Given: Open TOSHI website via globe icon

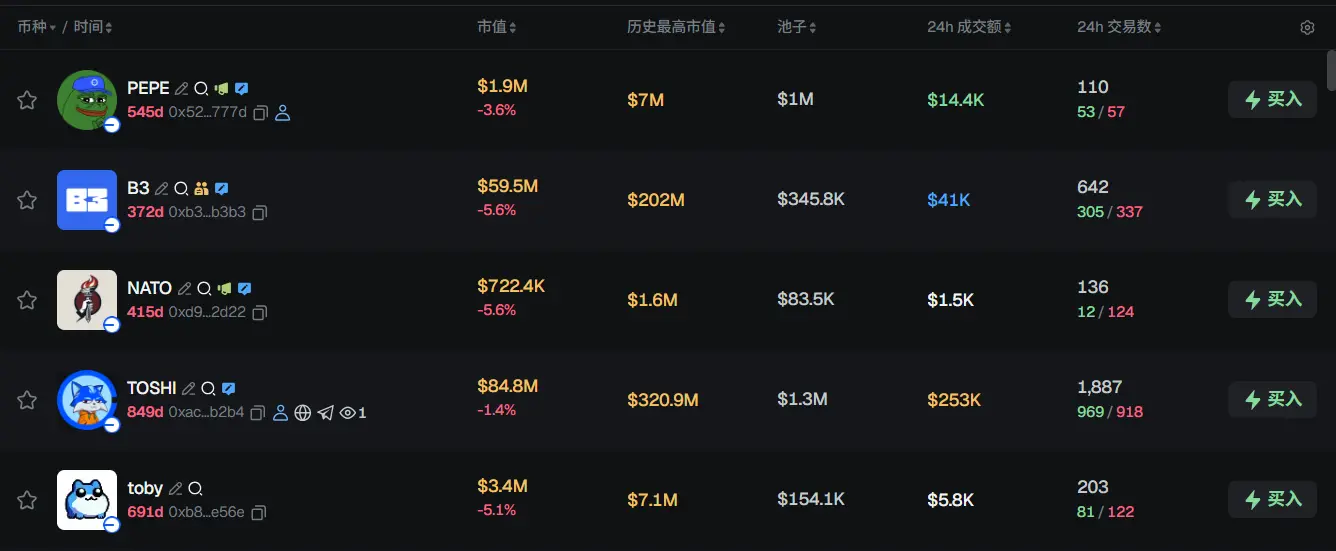Looking at the screenshot, I should click(303, 413).
